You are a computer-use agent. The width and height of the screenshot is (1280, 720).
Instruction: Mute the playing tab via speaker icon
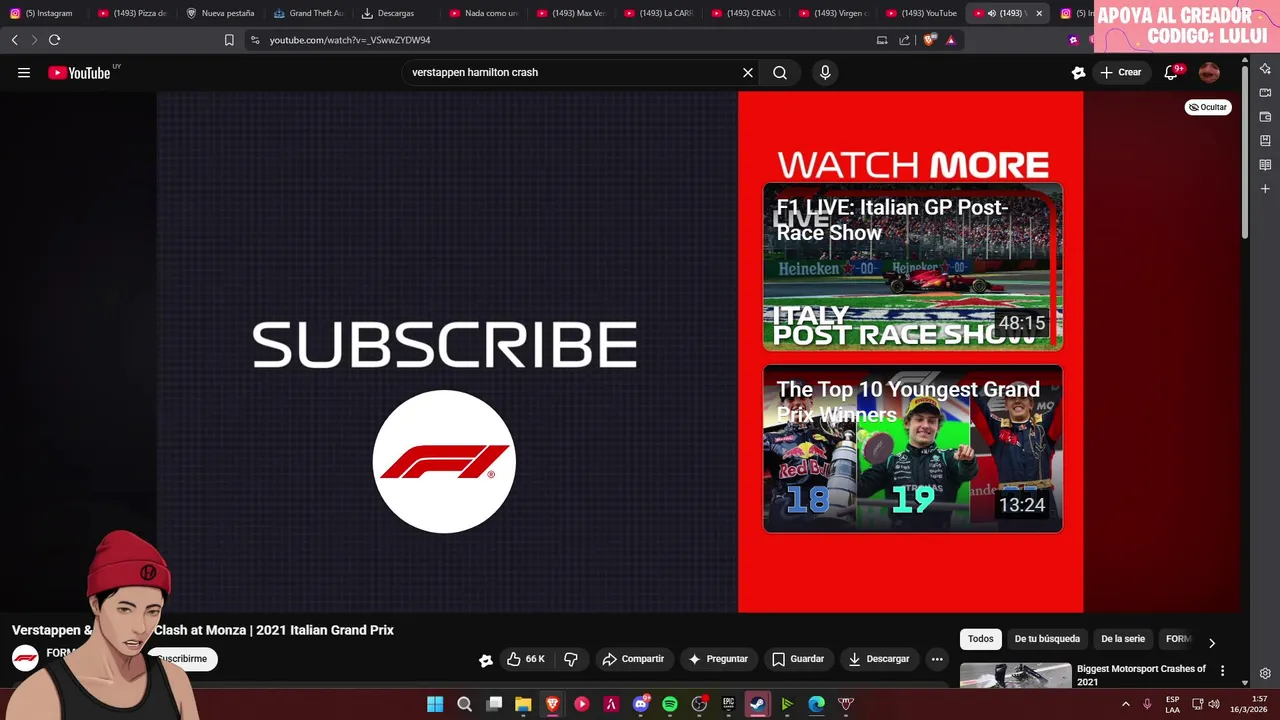pyautogui.click(x=991, y=13)
